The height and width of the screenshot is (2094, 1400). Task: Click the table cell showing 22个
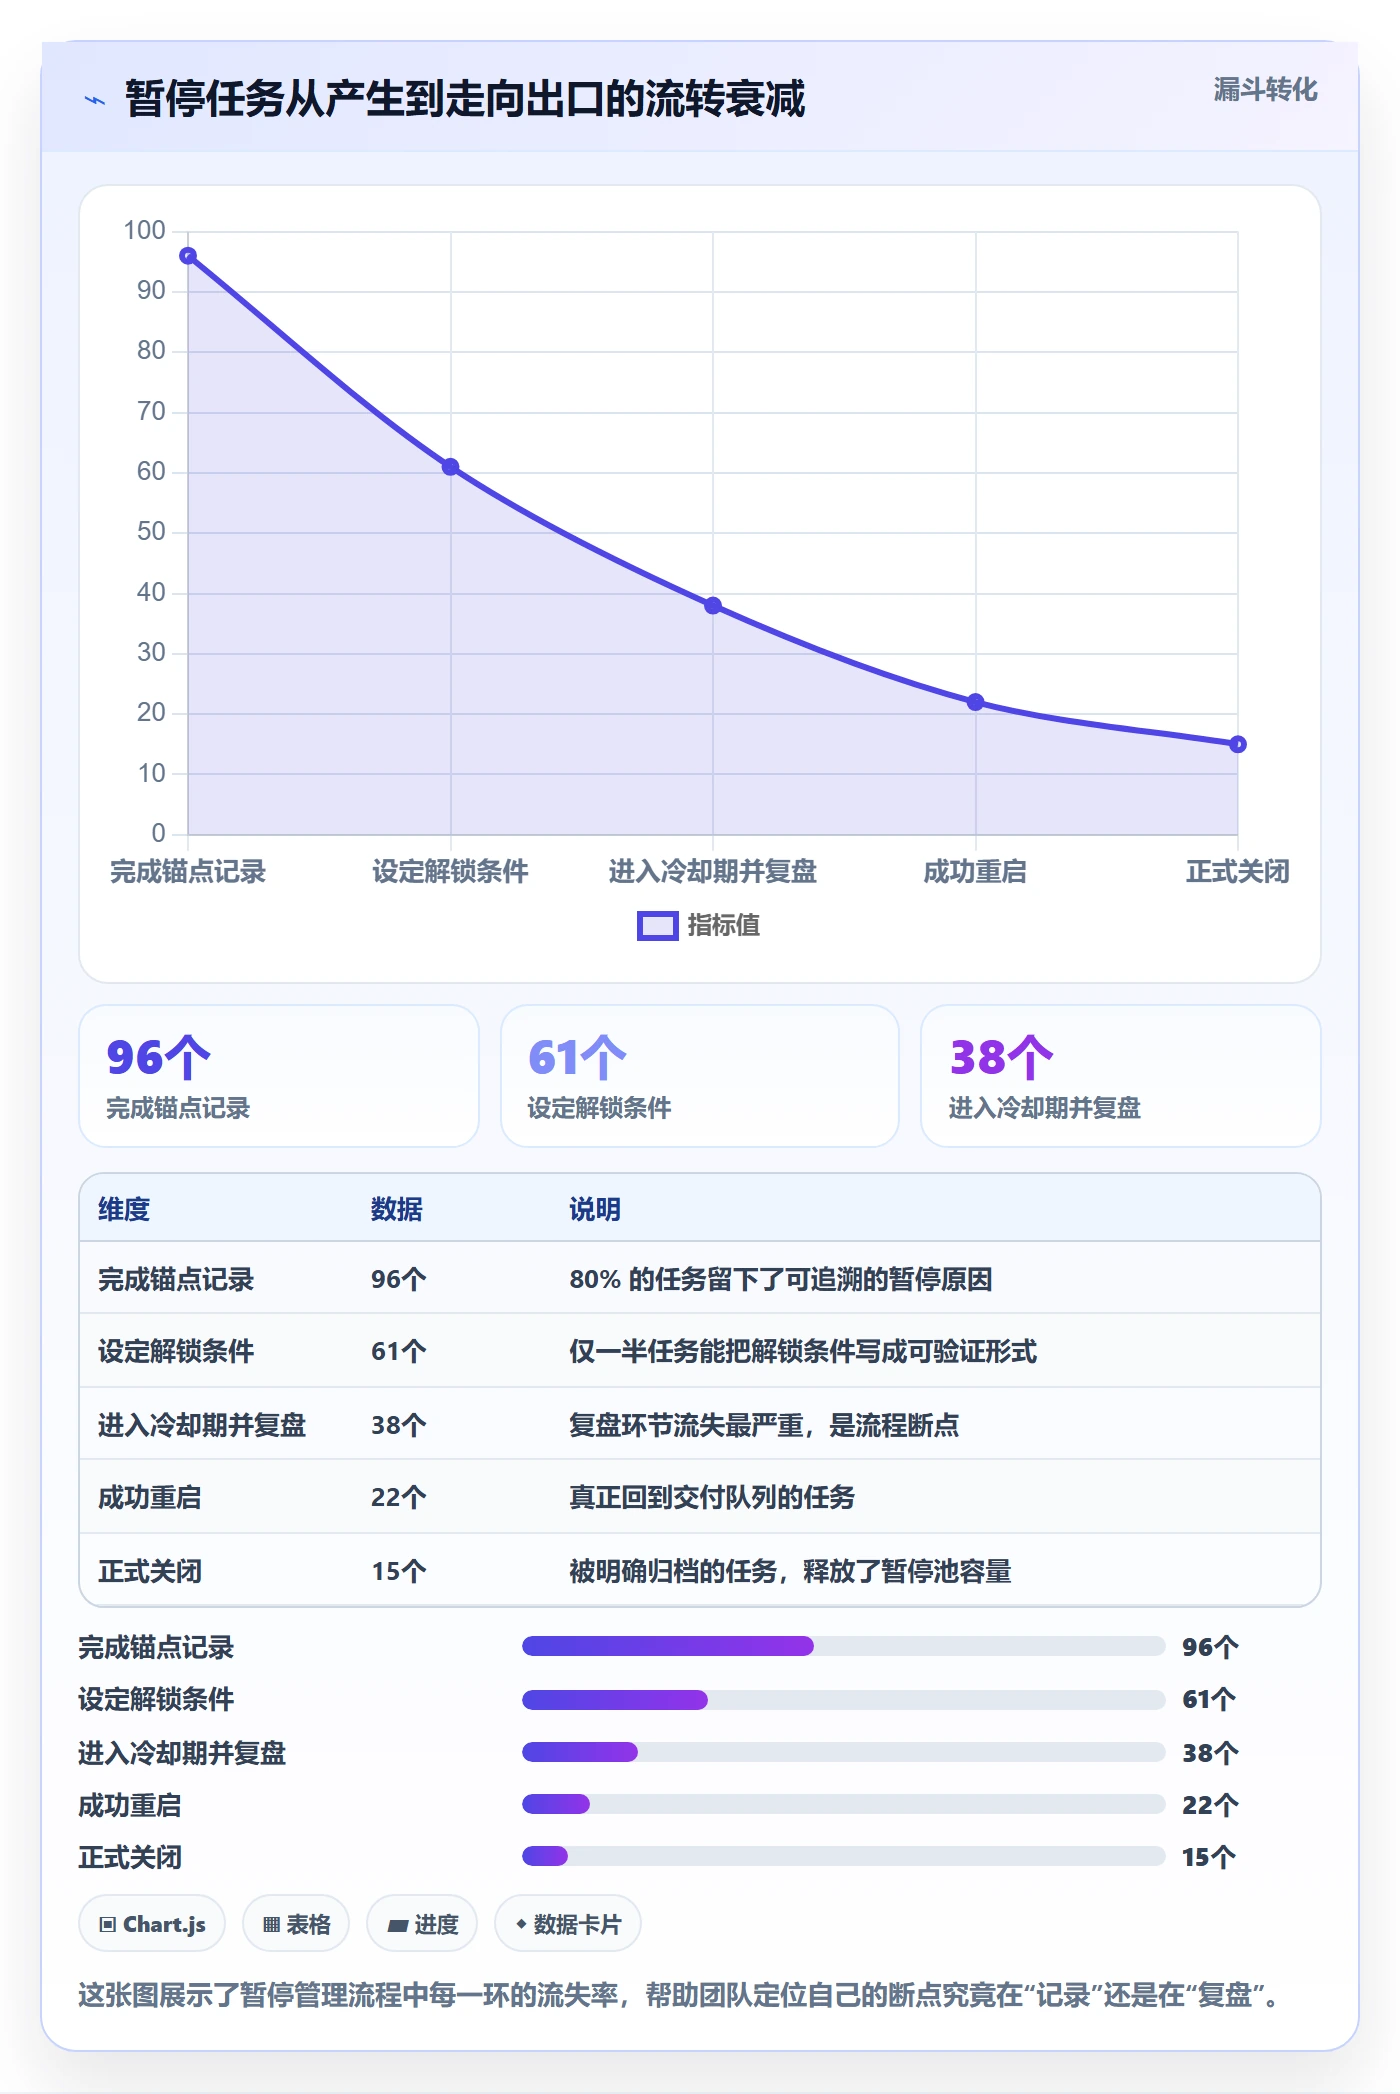399,1498
